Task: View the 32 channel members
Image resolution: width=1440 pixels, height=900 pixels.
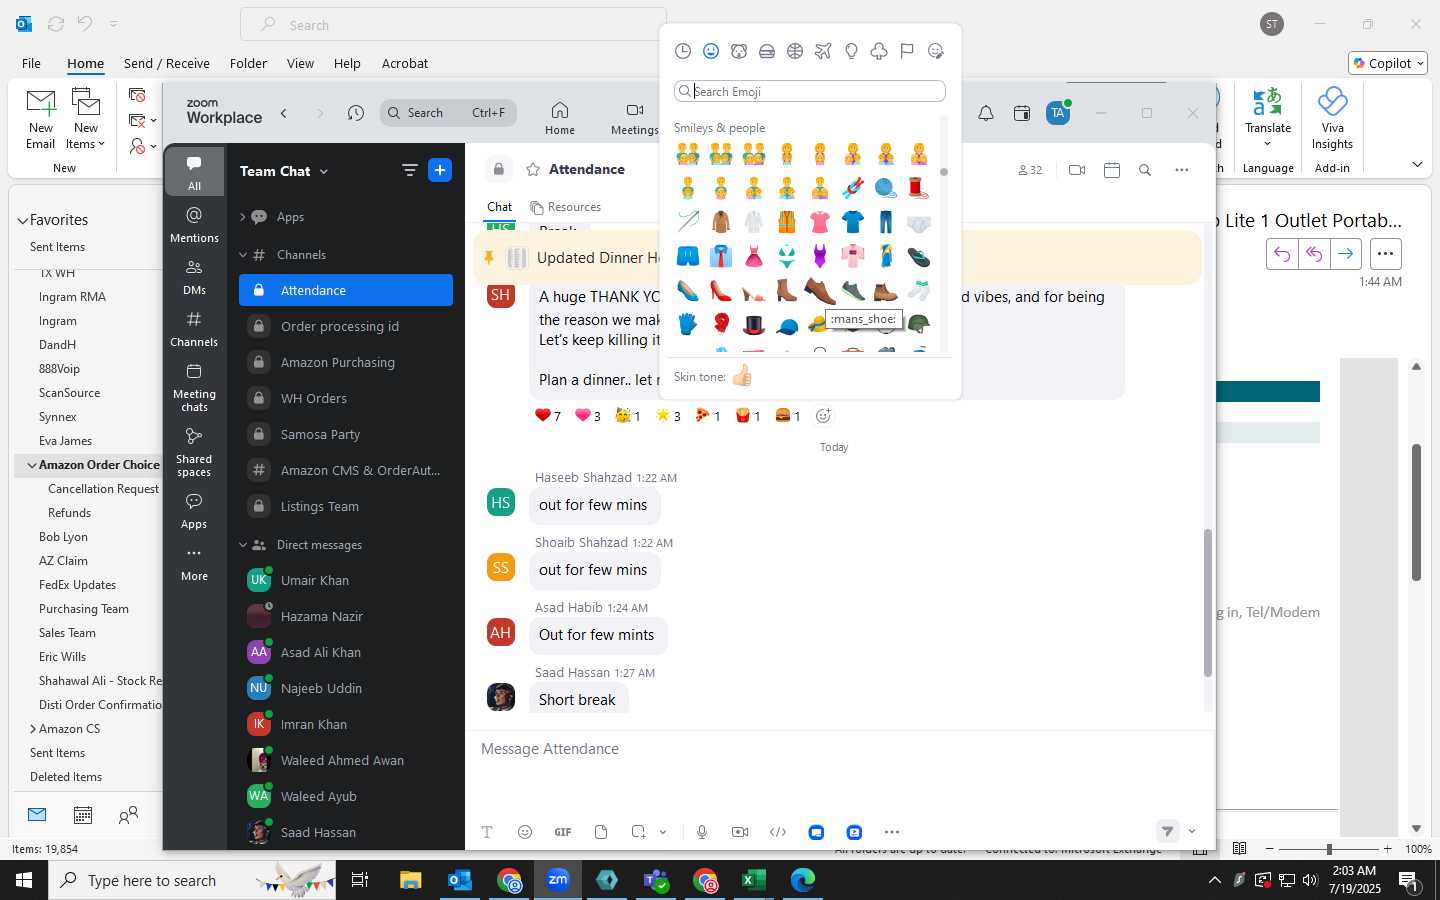Action: pyautogui.click(x=1030, y=170)
